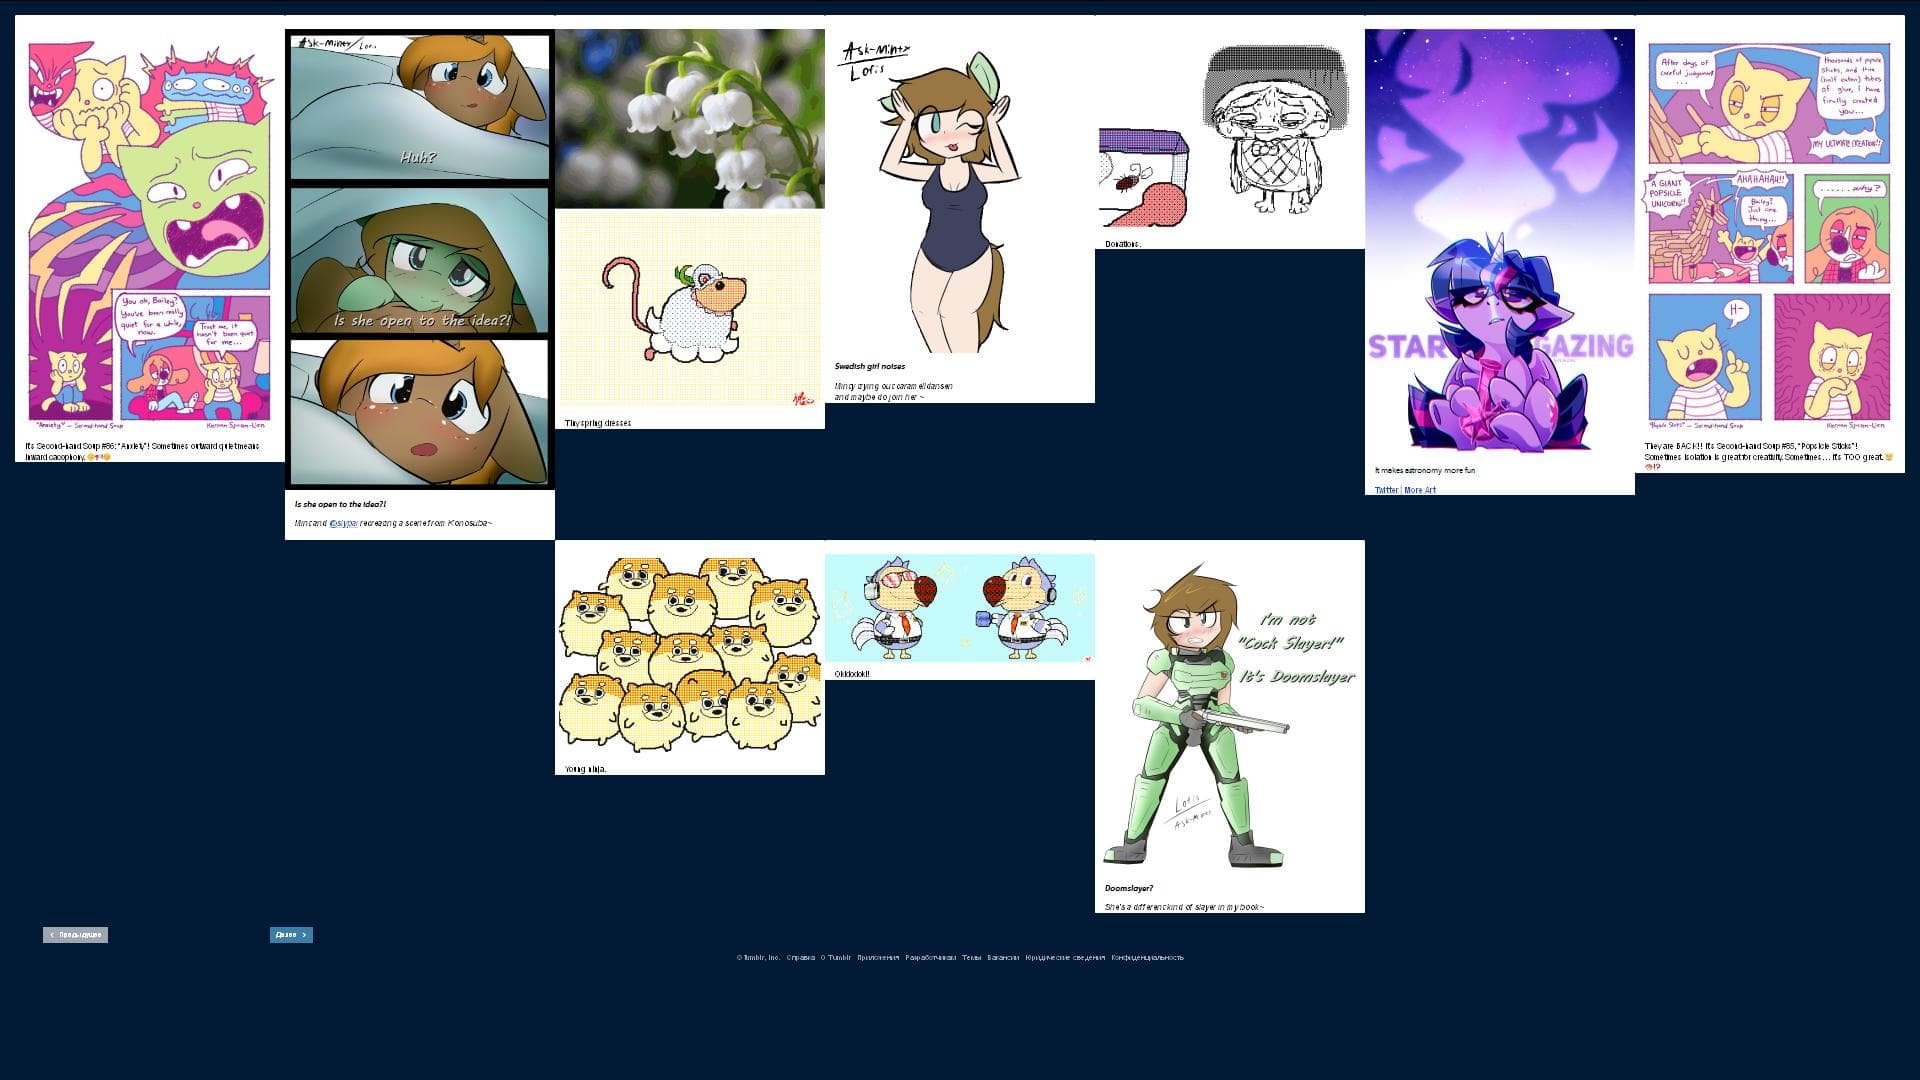This screenshot has height=1080, width=1920.
Task: Open the 'Разработчикам' footer link
Action: pos(931,958)
